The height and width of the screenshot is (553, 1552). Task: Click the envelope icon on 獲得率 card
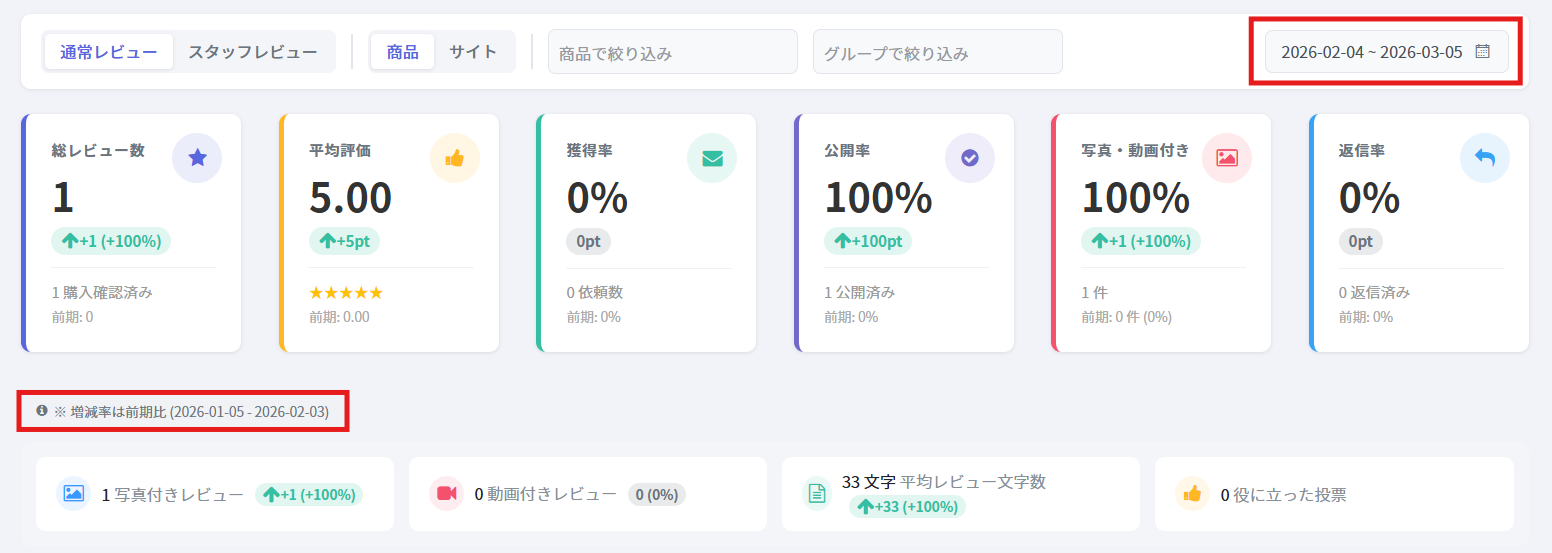coord(712,158)
